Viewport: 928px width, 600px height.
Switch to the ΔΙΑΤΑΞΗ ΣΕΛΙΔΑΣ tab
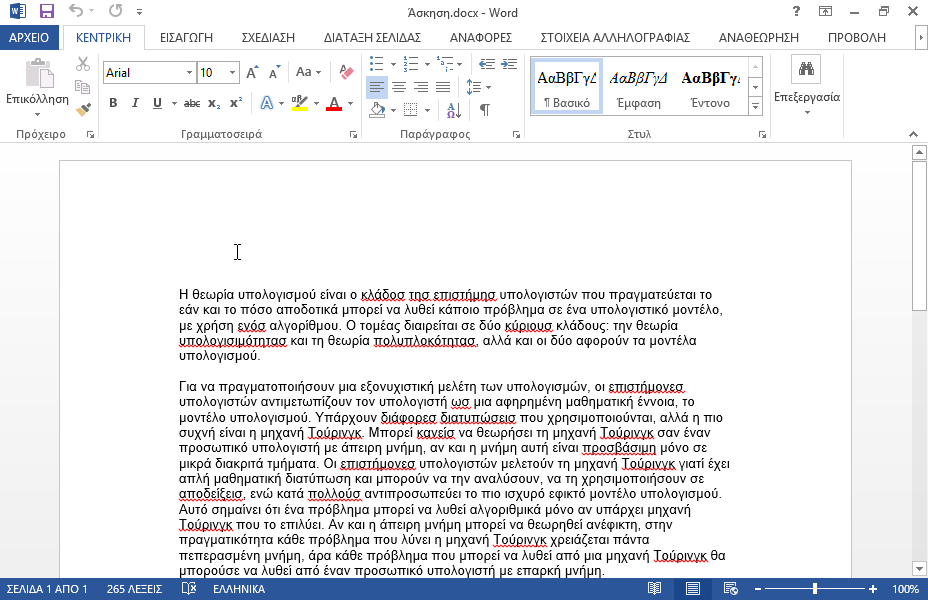(372, 37)
